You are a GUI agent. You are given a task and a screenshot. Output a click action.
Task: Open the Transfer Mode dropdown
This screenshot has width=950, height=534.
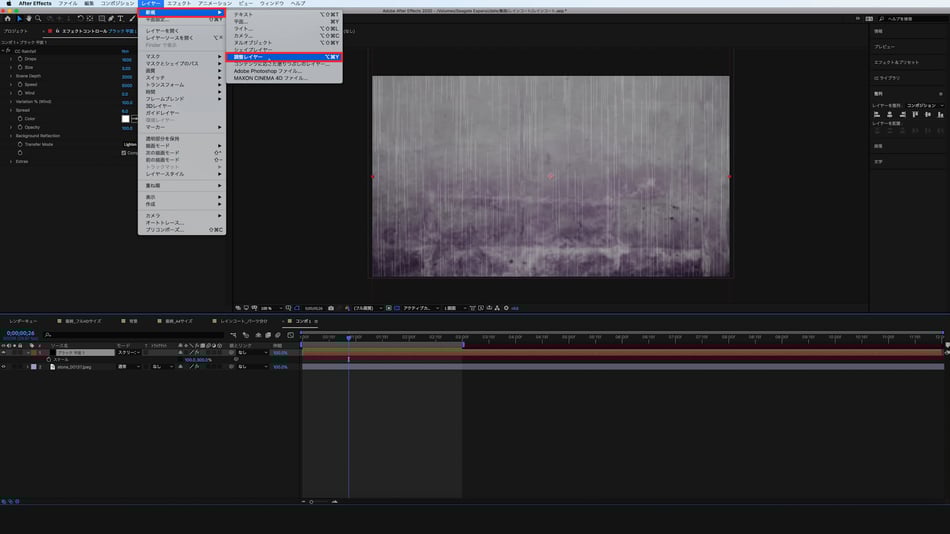(x=130, y=144)
